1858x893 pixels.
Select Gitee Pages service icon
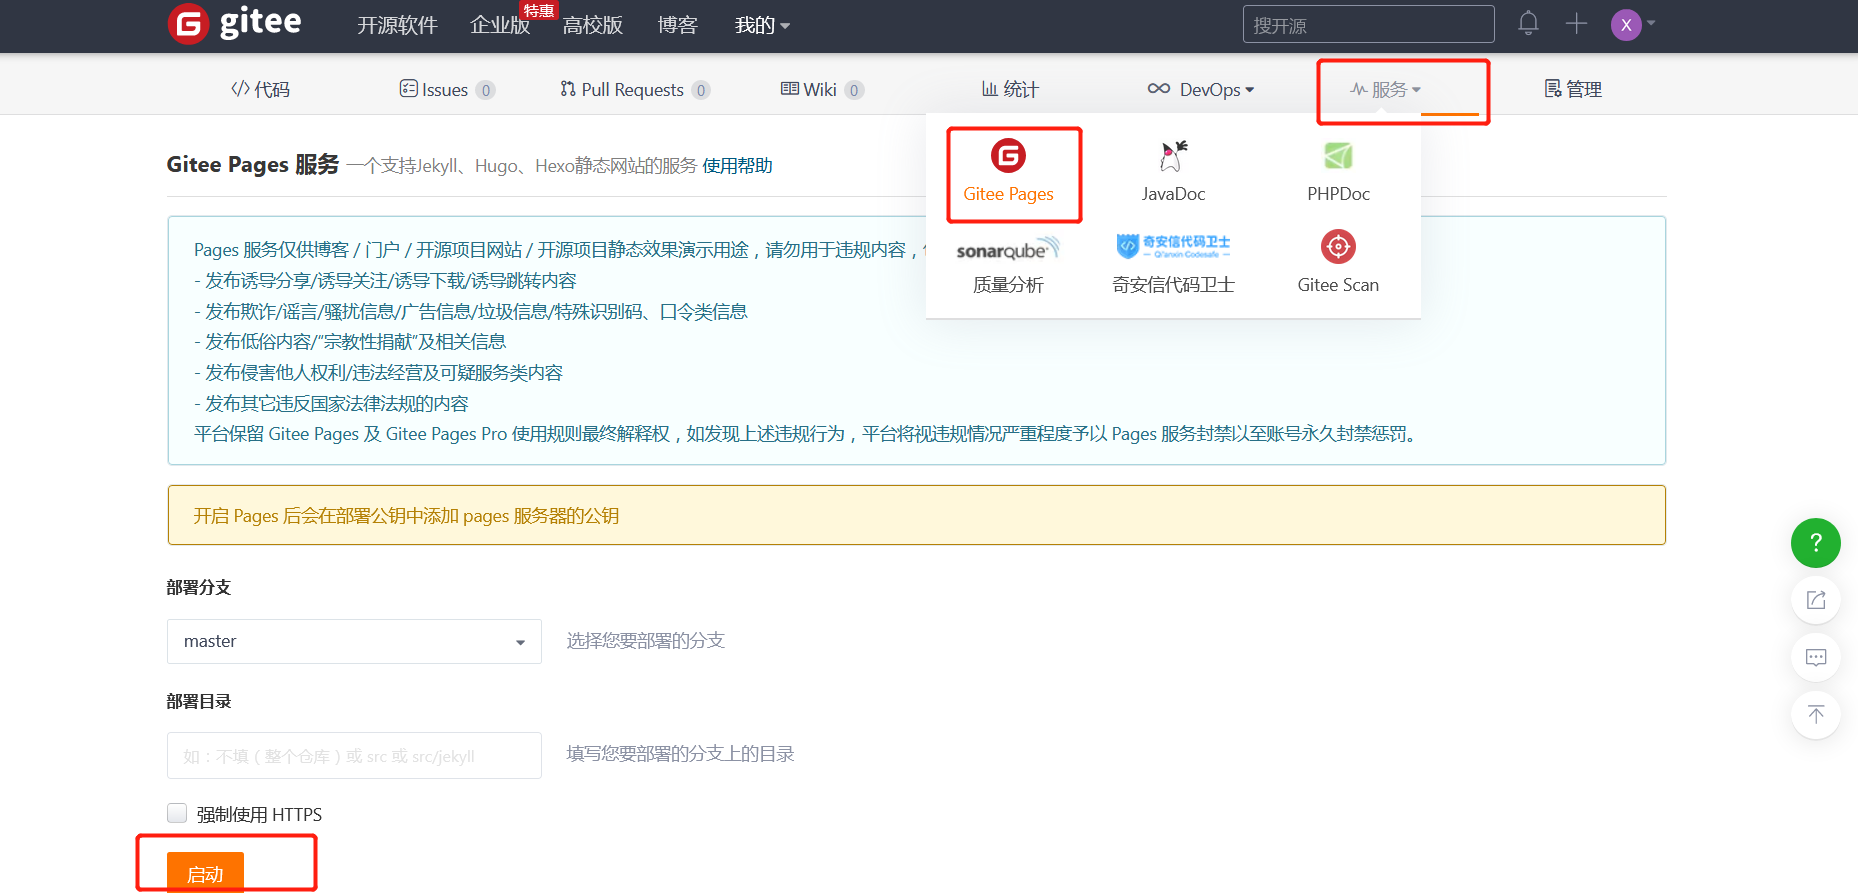(x=1008, y=155)
